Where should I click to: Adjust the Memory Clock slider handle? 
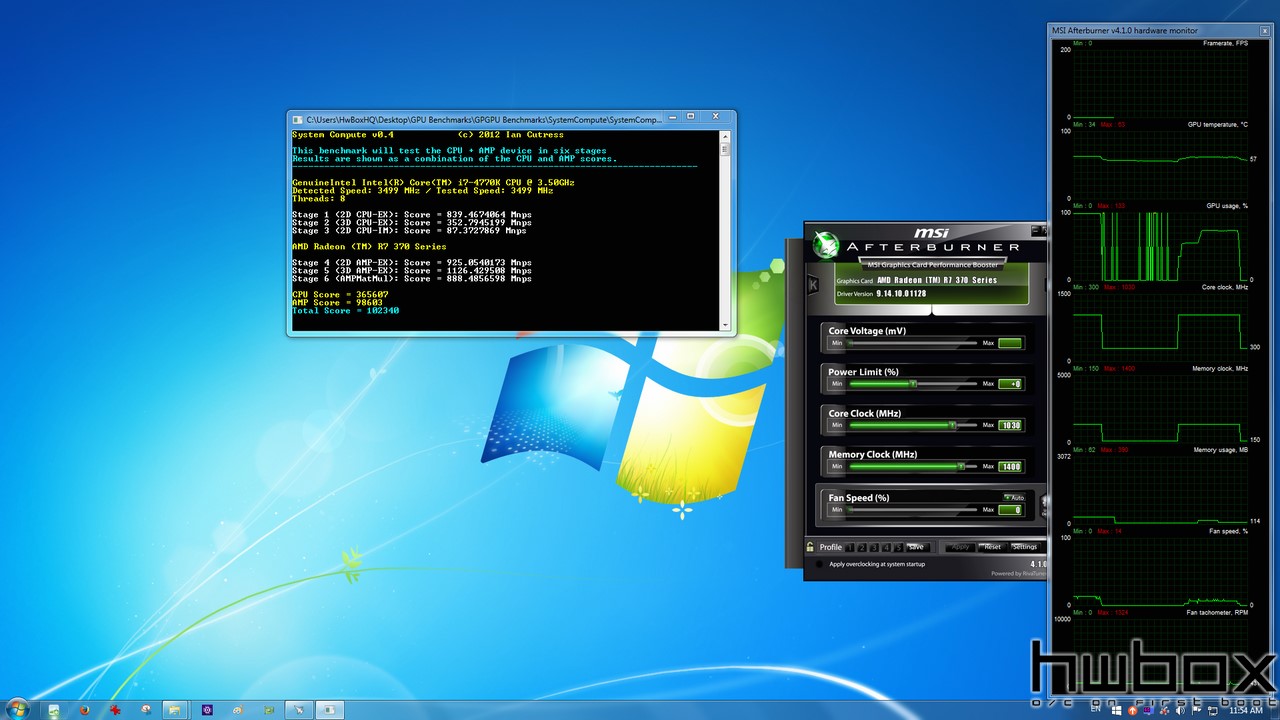[961, 466]
